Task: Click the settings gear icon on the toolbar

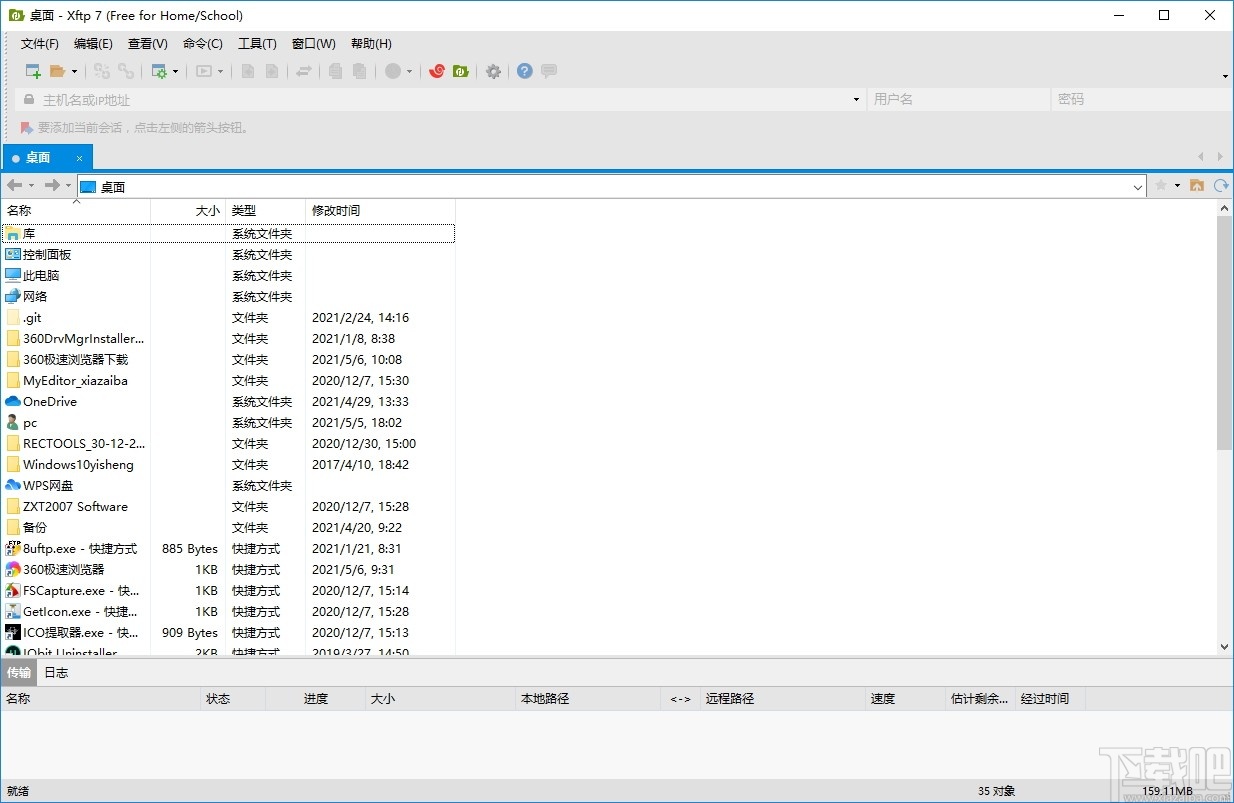Action: [492, 71]
